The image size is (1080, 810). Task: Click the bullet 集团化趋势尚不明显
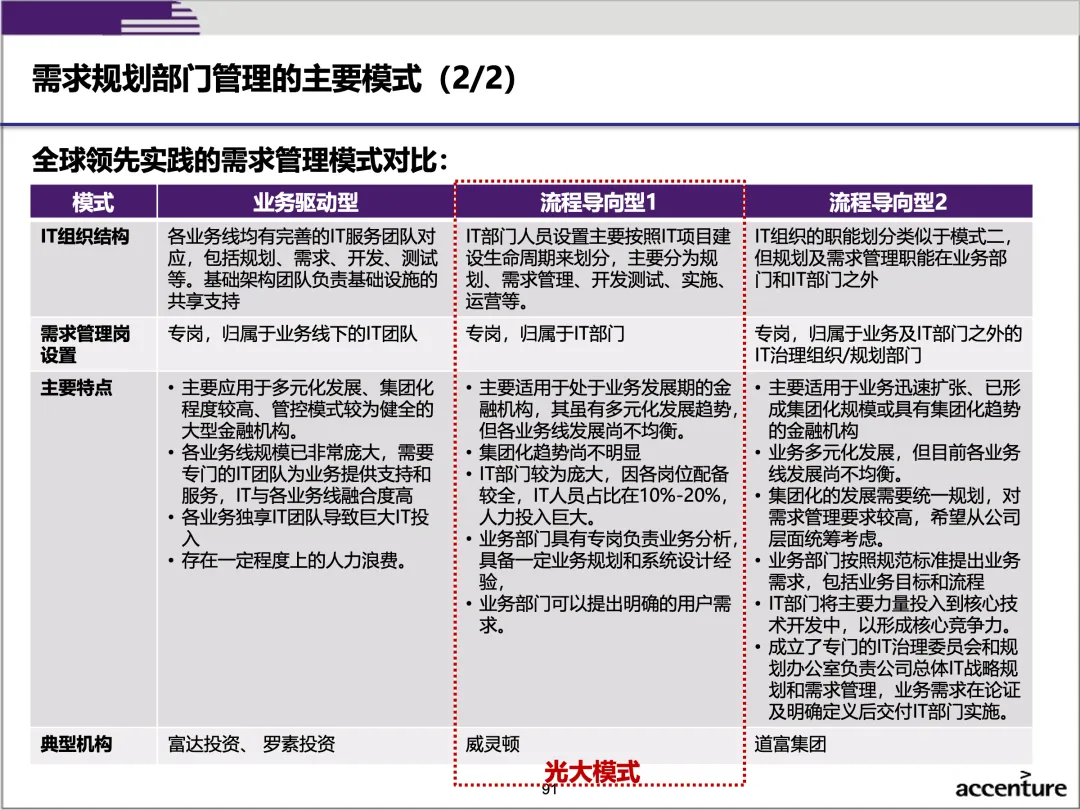pos(553,453)
